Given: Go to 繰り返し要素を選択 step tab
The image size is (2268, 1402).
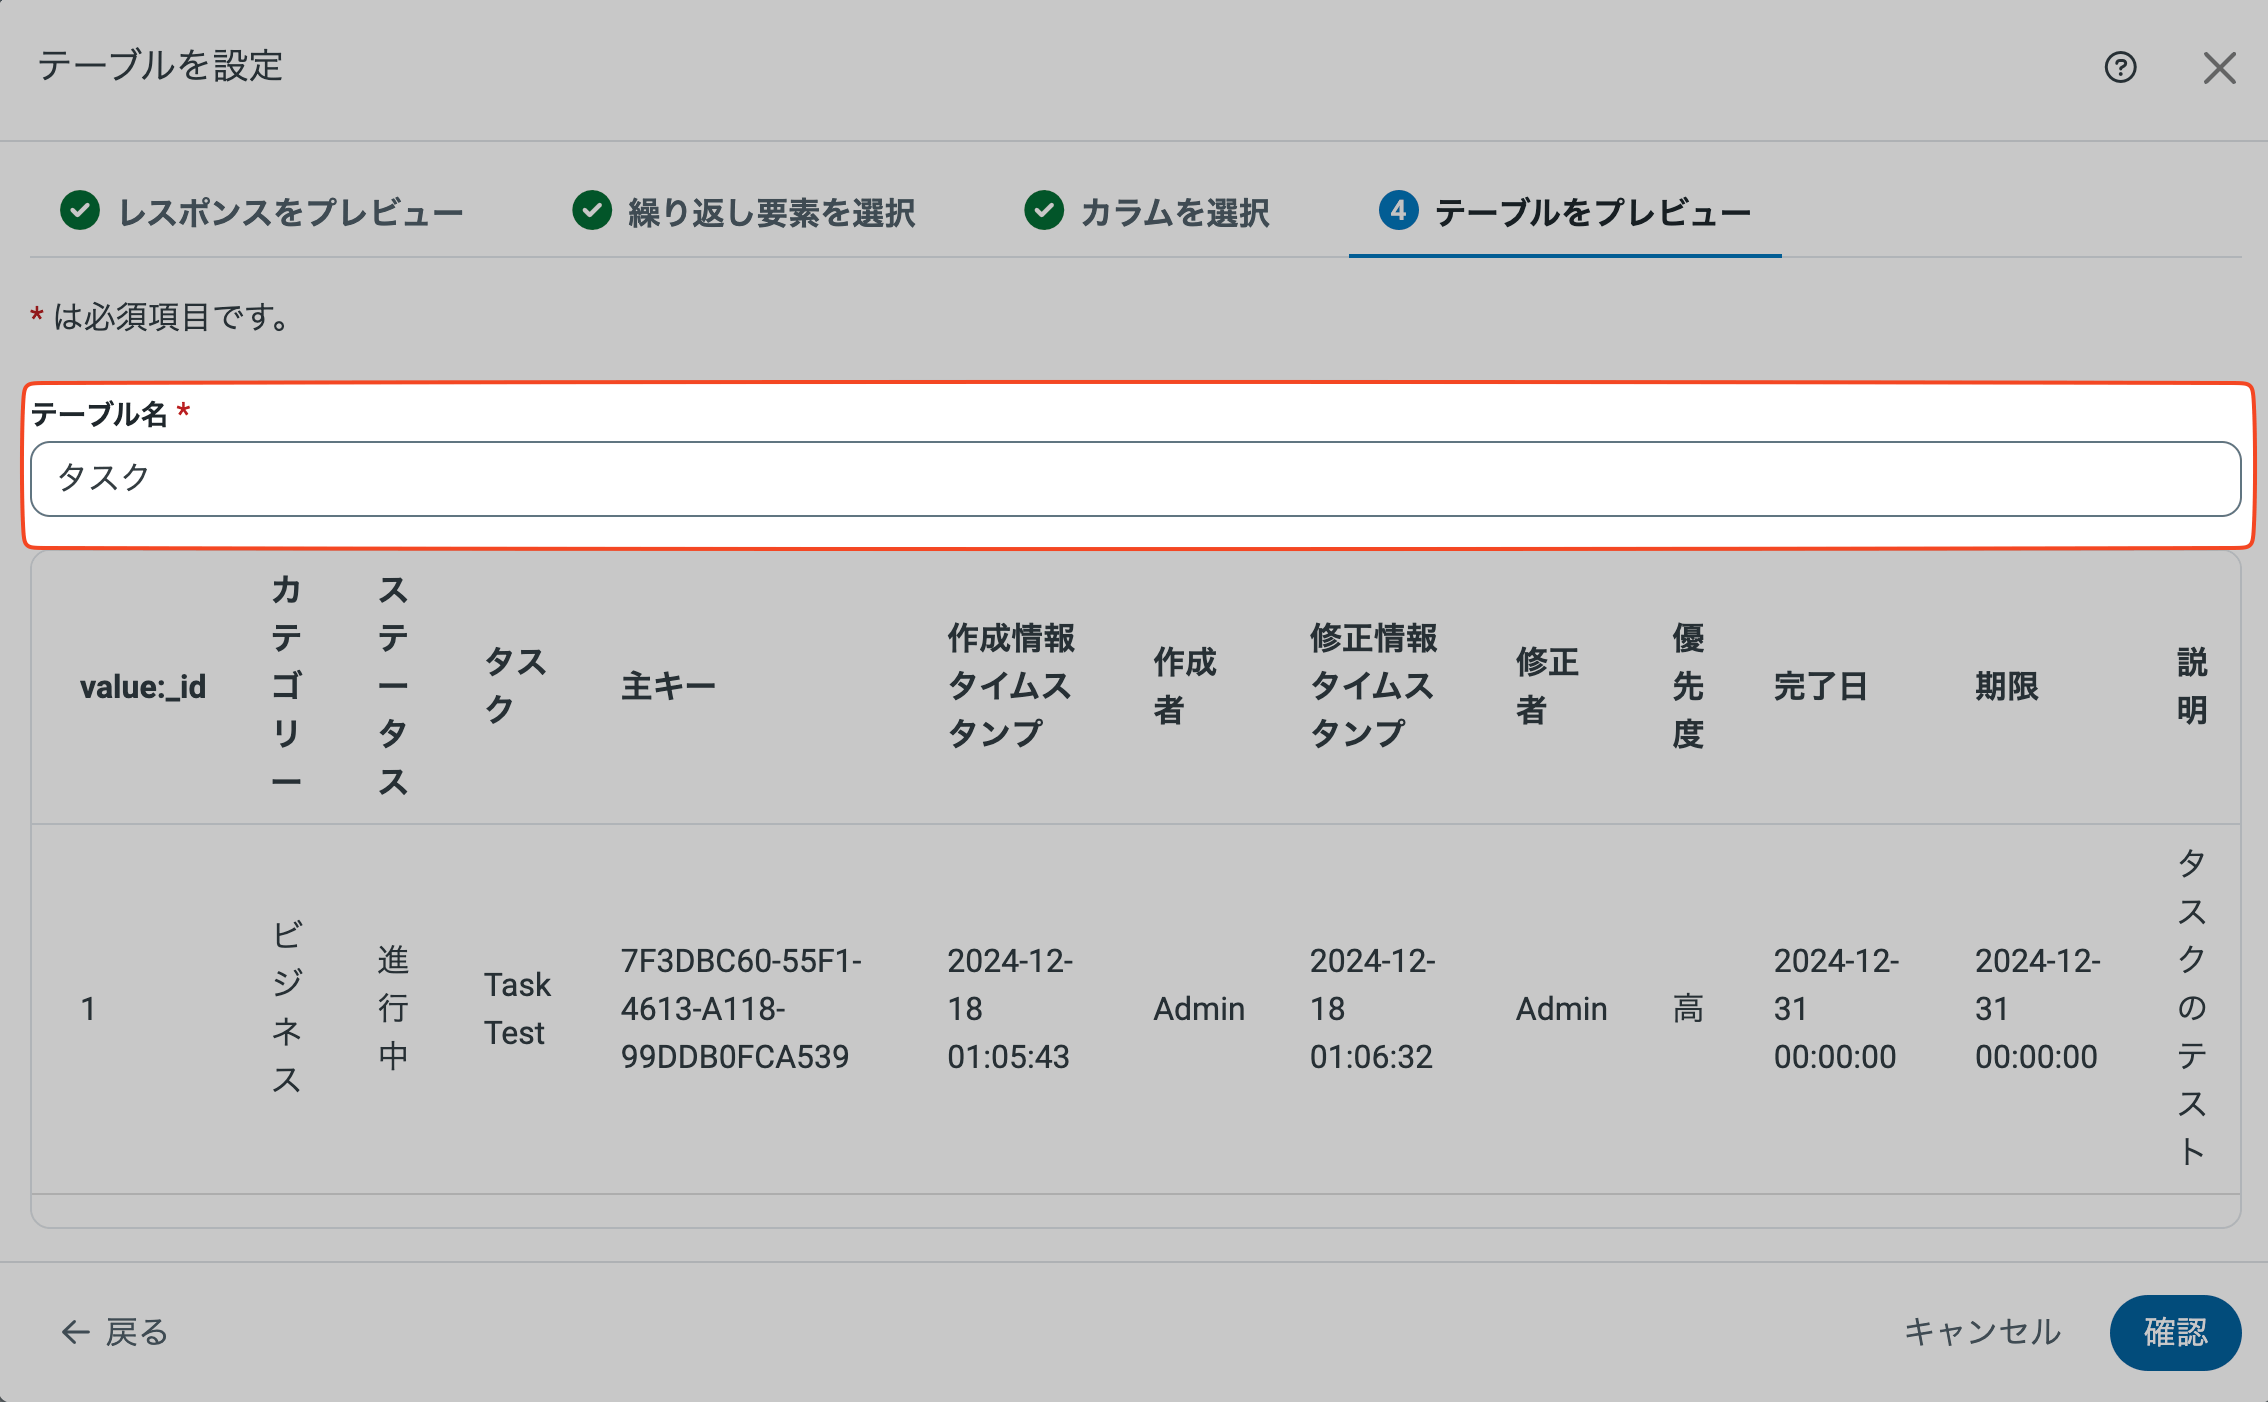Looking at the screenshot, I should coord(771,213).
